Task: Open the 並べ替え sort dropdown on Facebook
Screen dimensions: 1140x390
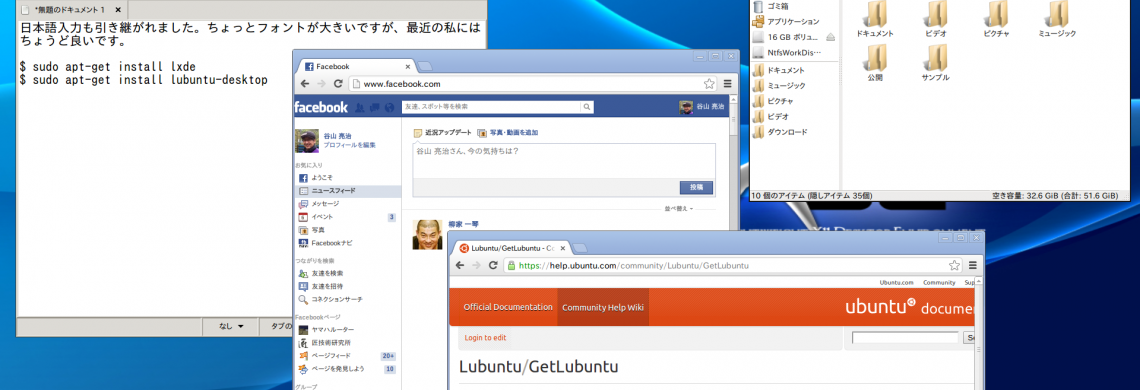Action: click(678, 209)
